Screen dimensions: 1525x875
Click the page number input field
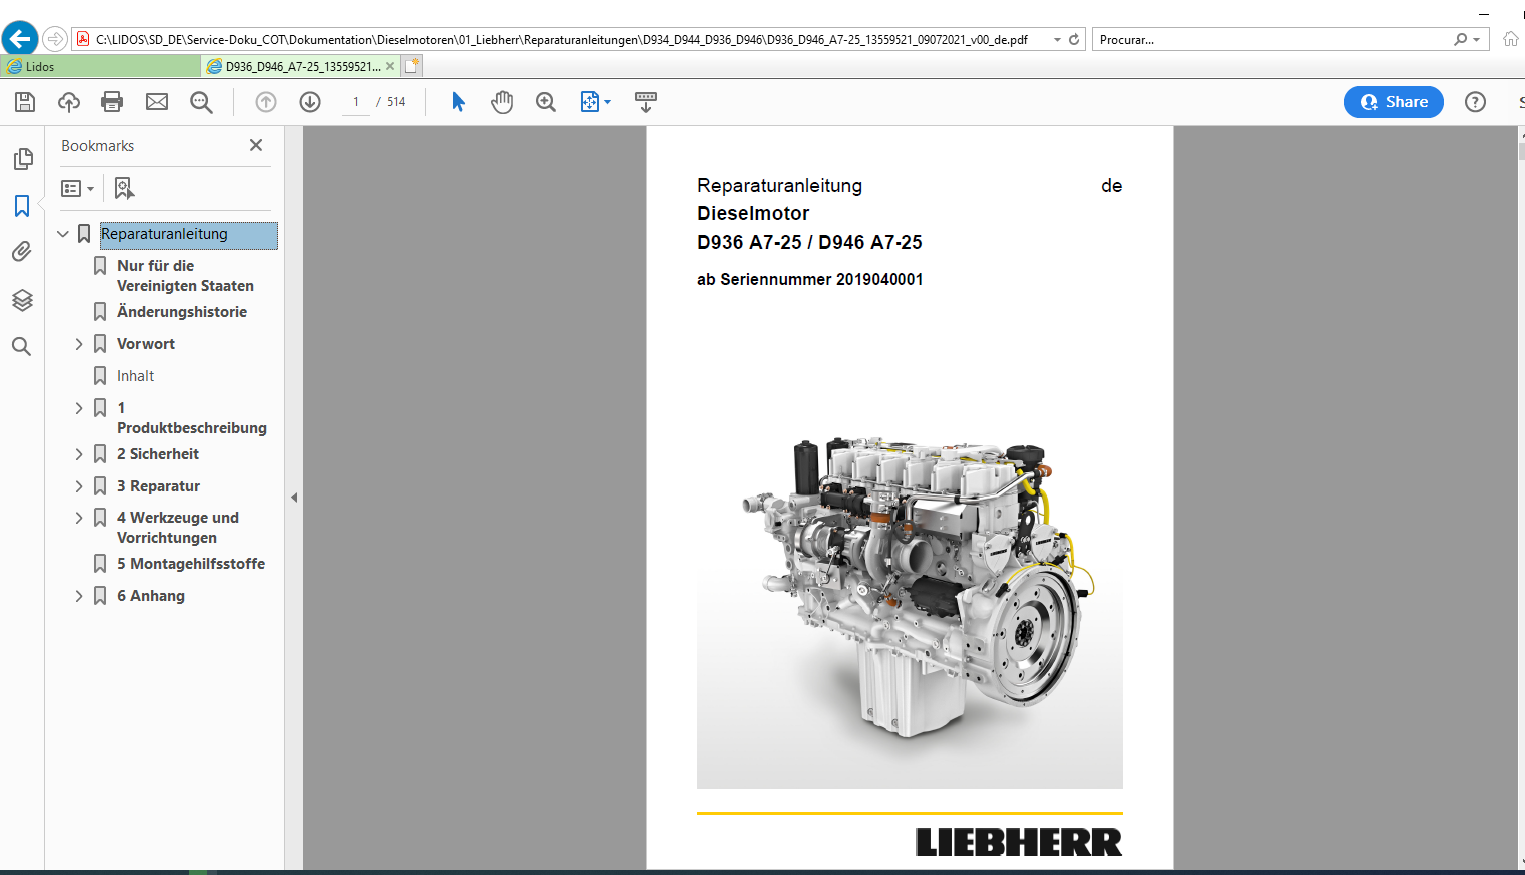356,102
